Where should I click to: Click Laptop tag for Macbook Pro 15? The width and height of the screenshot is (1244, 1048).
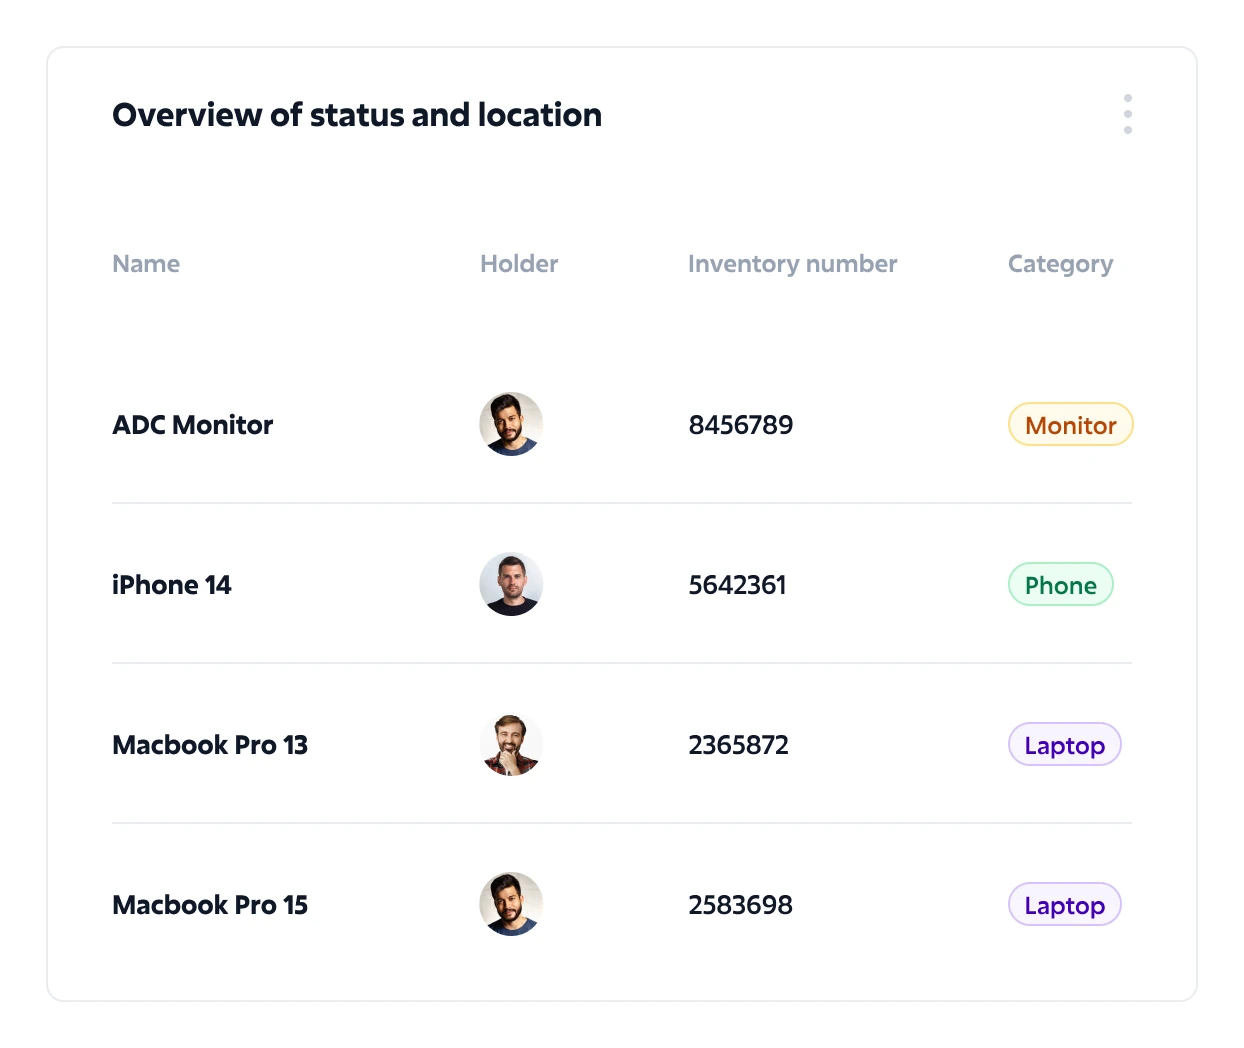pos(1064,905)
